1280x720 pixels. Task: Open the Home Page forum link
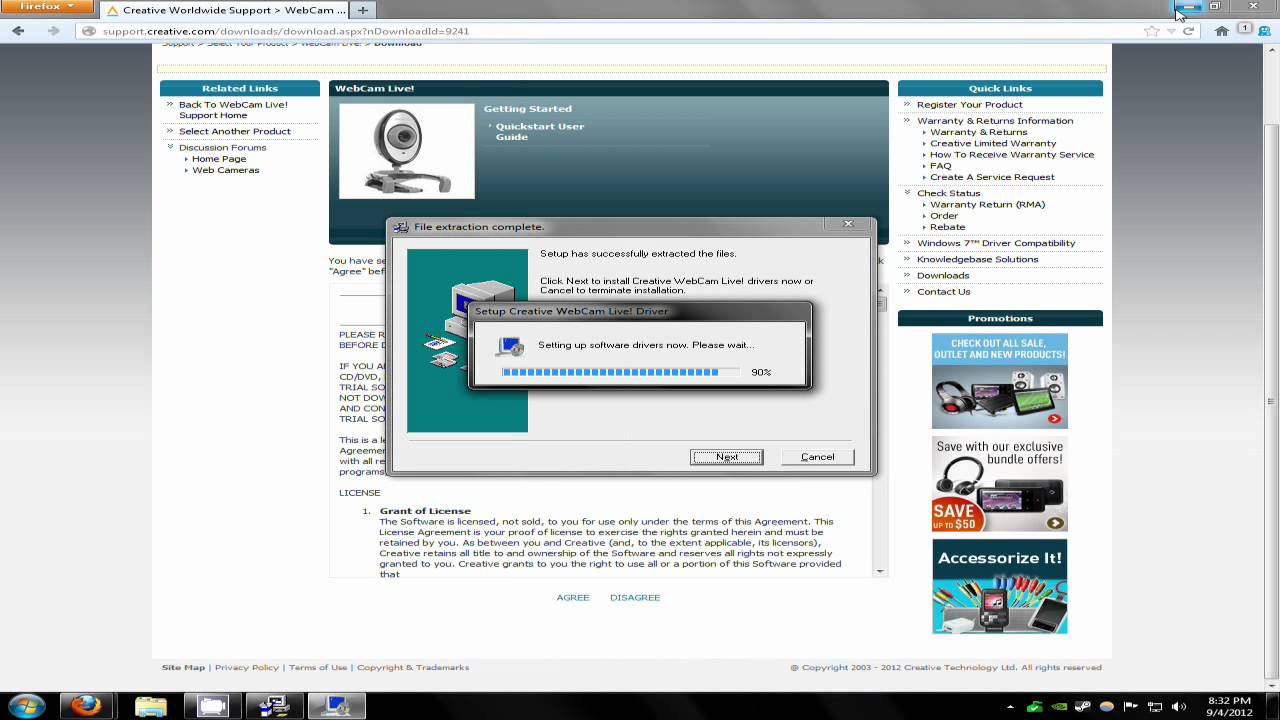[x=219, y=159]
